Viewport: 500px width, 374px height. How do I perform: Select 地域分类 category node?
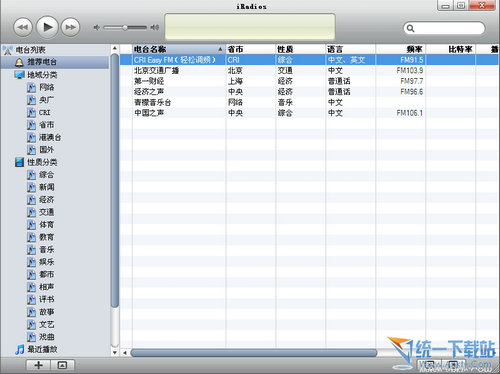(42, 75)
